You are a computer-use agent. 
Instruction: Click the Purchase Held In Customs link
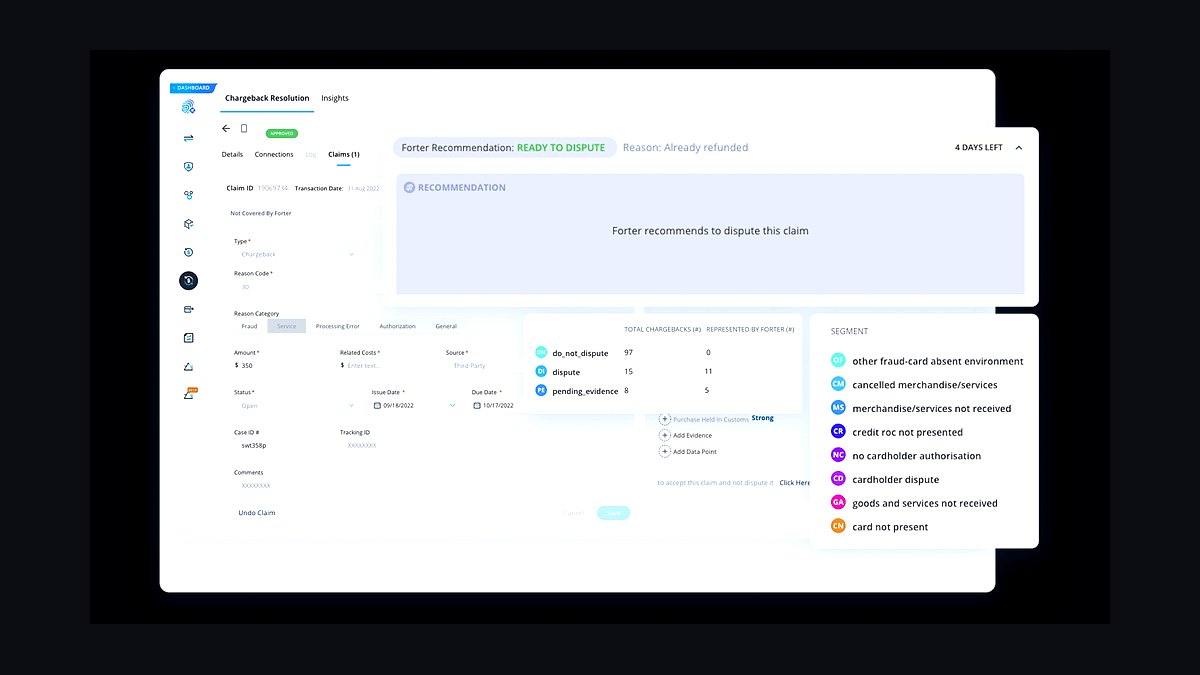711,419
